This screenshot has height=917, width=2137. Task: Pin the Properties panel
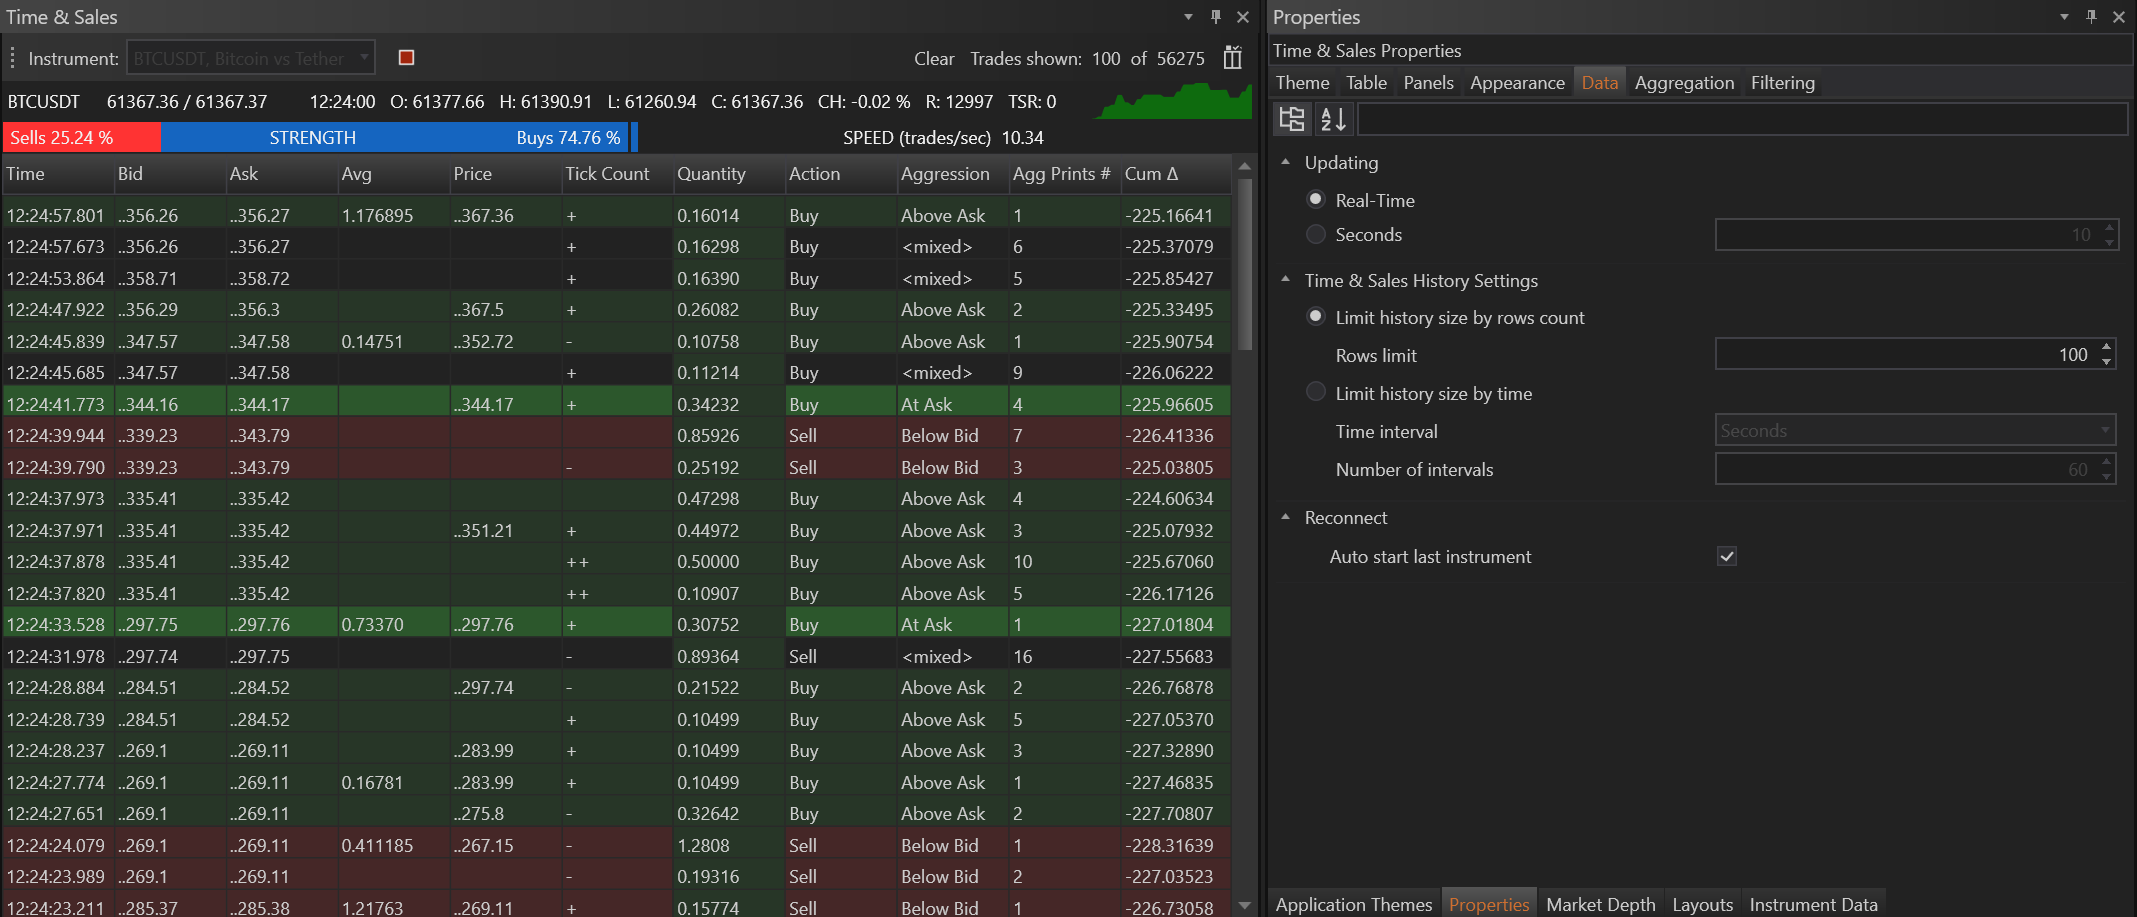[2091, 17]
